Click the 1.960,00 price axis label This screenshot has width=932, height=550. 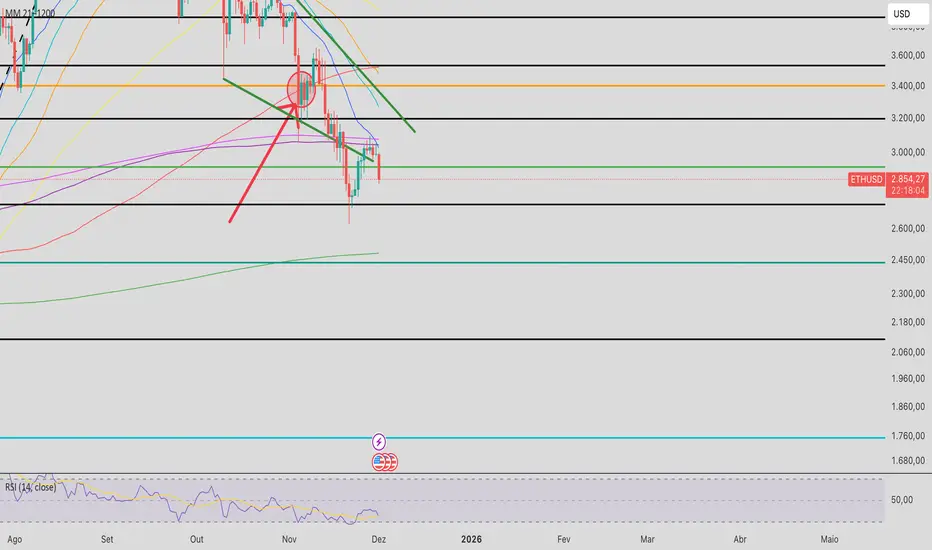(908, 379)
